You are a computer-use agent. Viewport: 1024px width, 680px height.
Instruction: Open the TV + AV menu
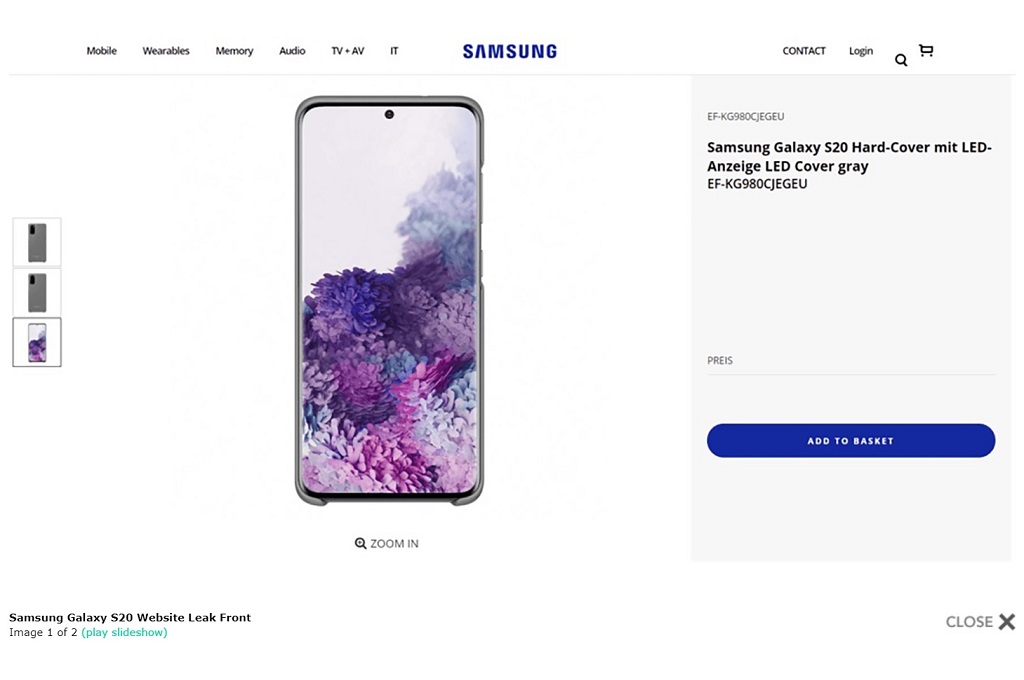pos(348,51)
